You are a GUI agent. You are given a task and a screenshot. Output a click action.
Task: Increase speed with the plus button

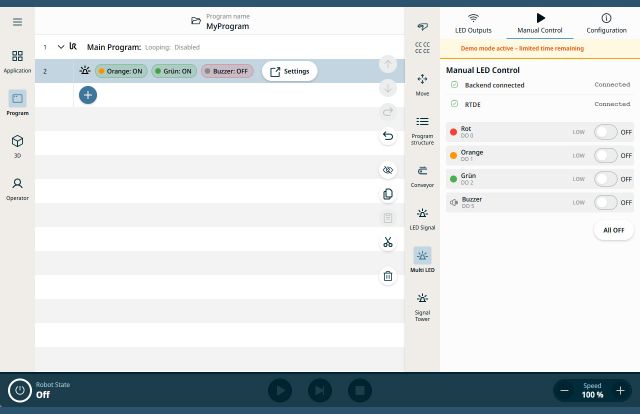click(x=620, y=390)
